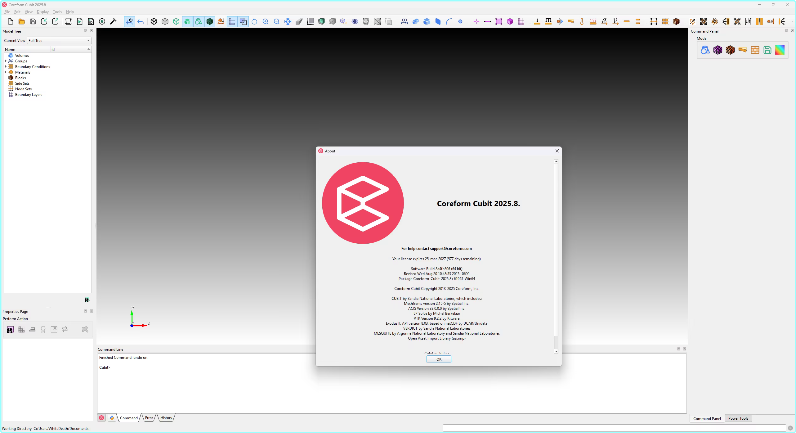Click the 'Coreform Cubit 2025.8.' title text

478,204
